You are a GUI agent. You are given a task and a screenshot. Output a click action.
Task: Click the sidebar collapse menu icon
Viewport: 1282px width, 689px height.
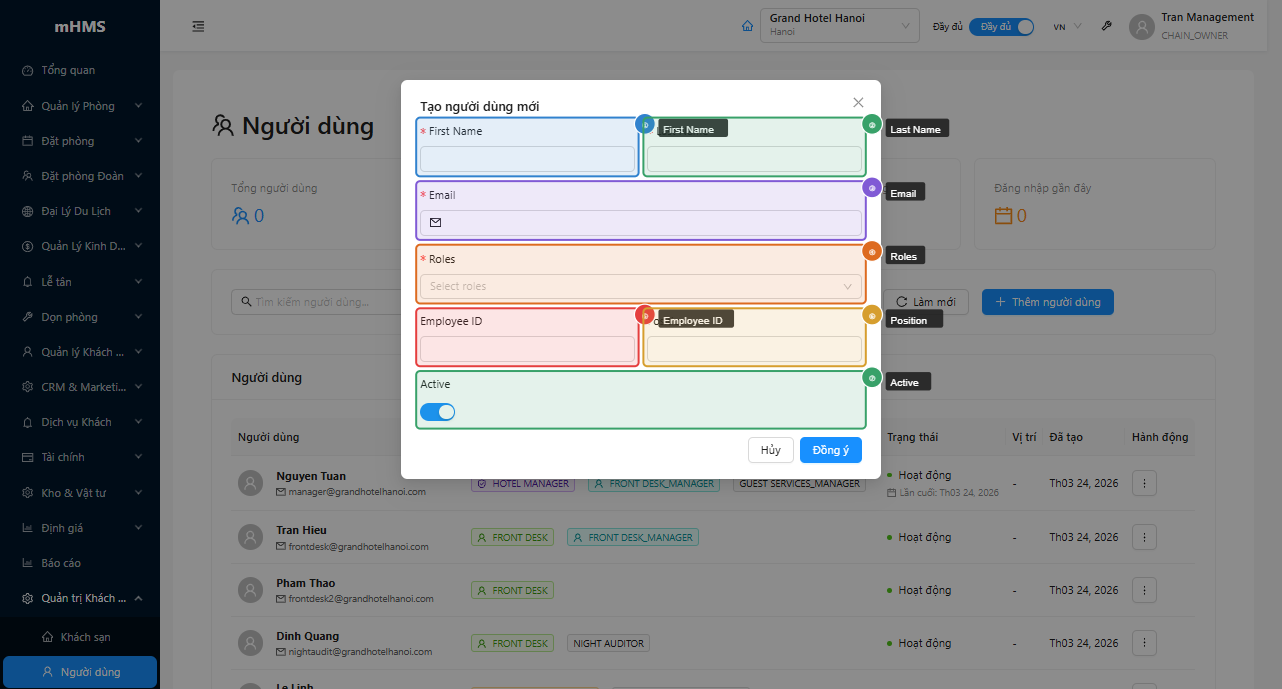198,26
